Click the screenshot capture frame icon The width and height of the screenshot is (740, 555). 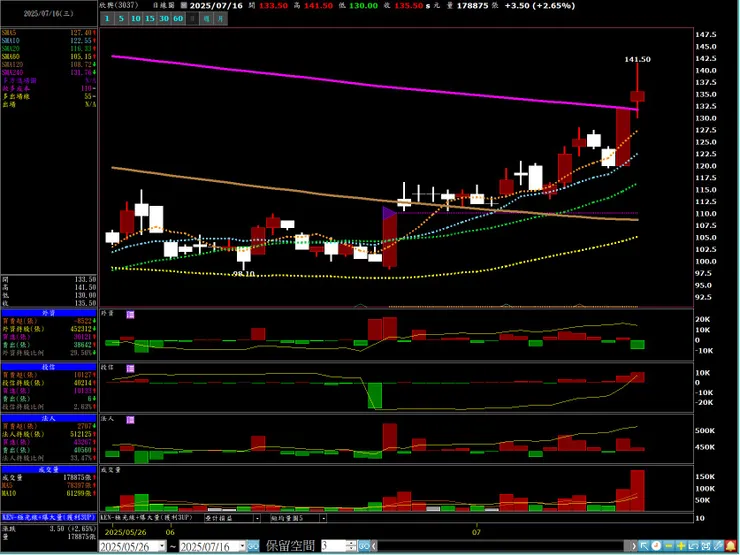706,546
